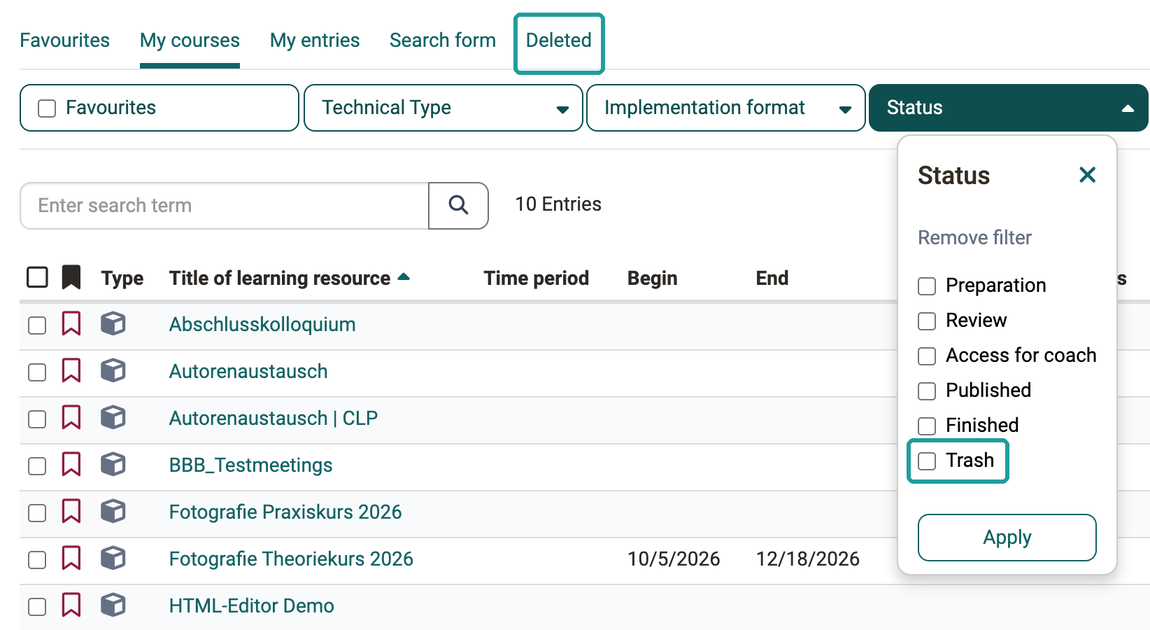Click course cube icon of BBB_Testmeetings
The image size is (1150, 630).
click(113, 464)
